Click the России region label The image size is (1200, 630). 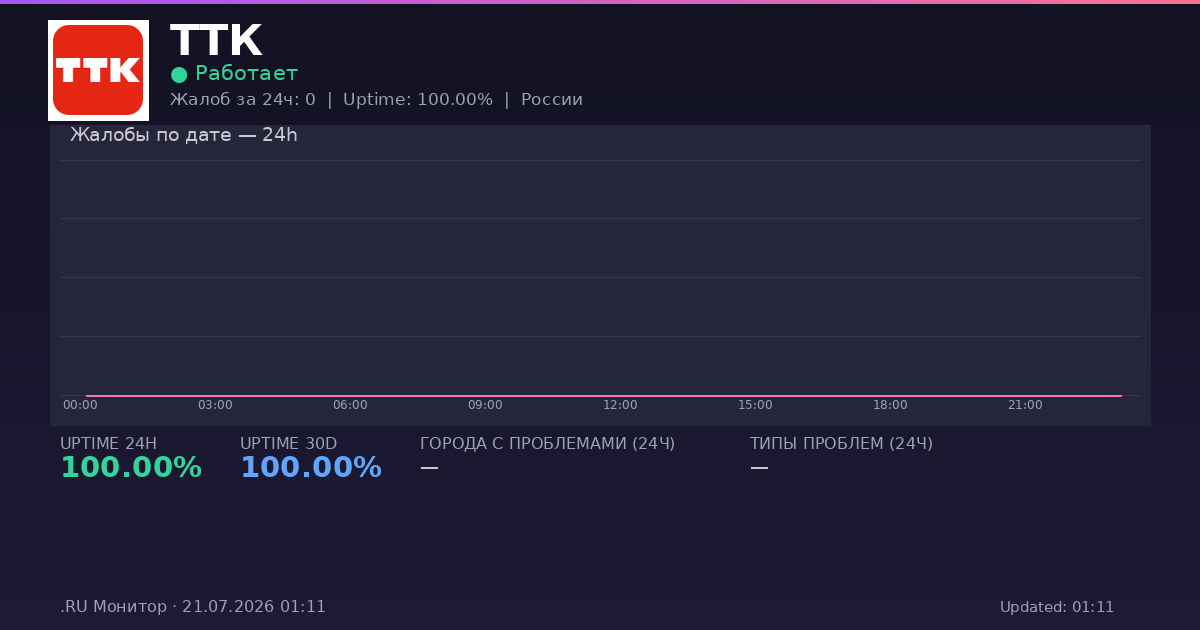click(552, 100)
